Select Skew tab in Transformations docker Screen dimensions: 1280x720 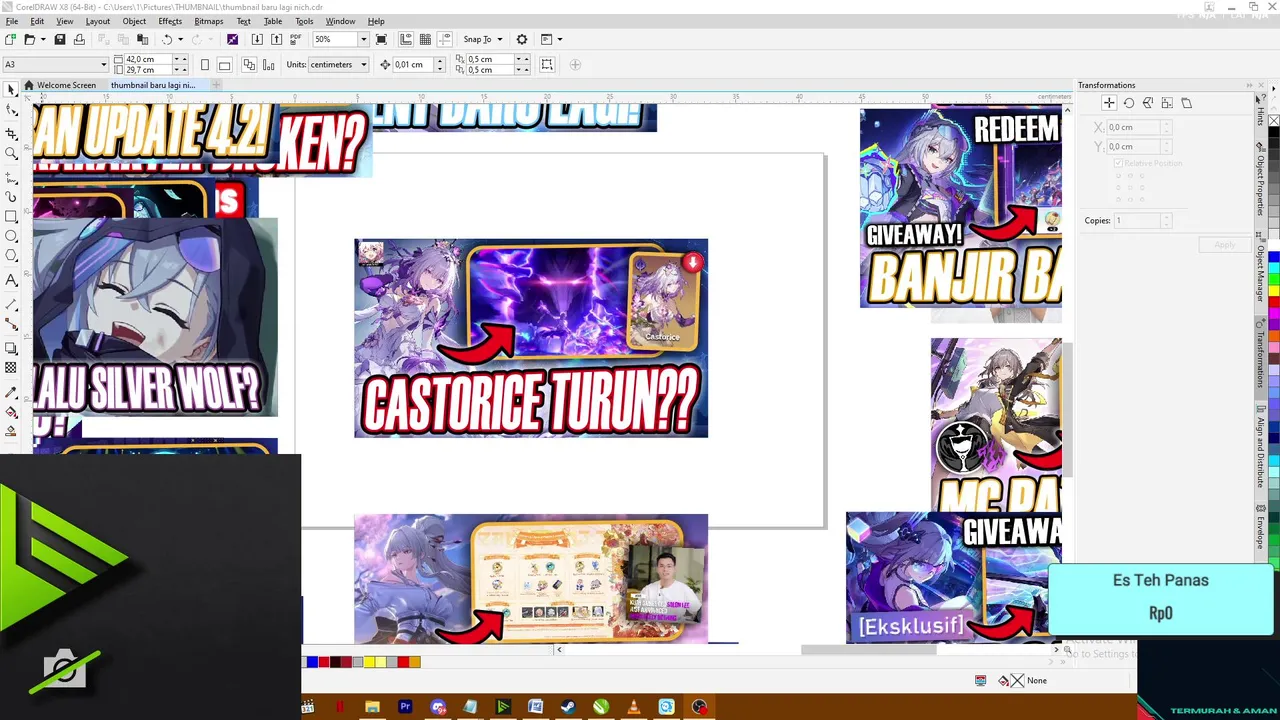coord(1186,103)
